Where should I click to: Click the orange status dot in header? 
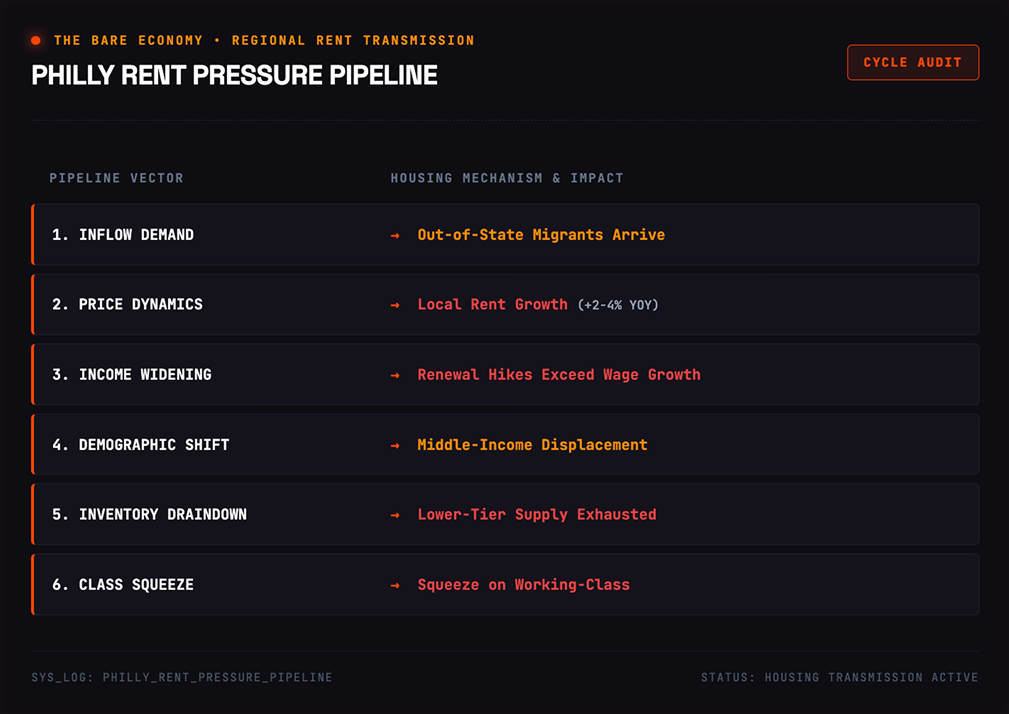36,41
